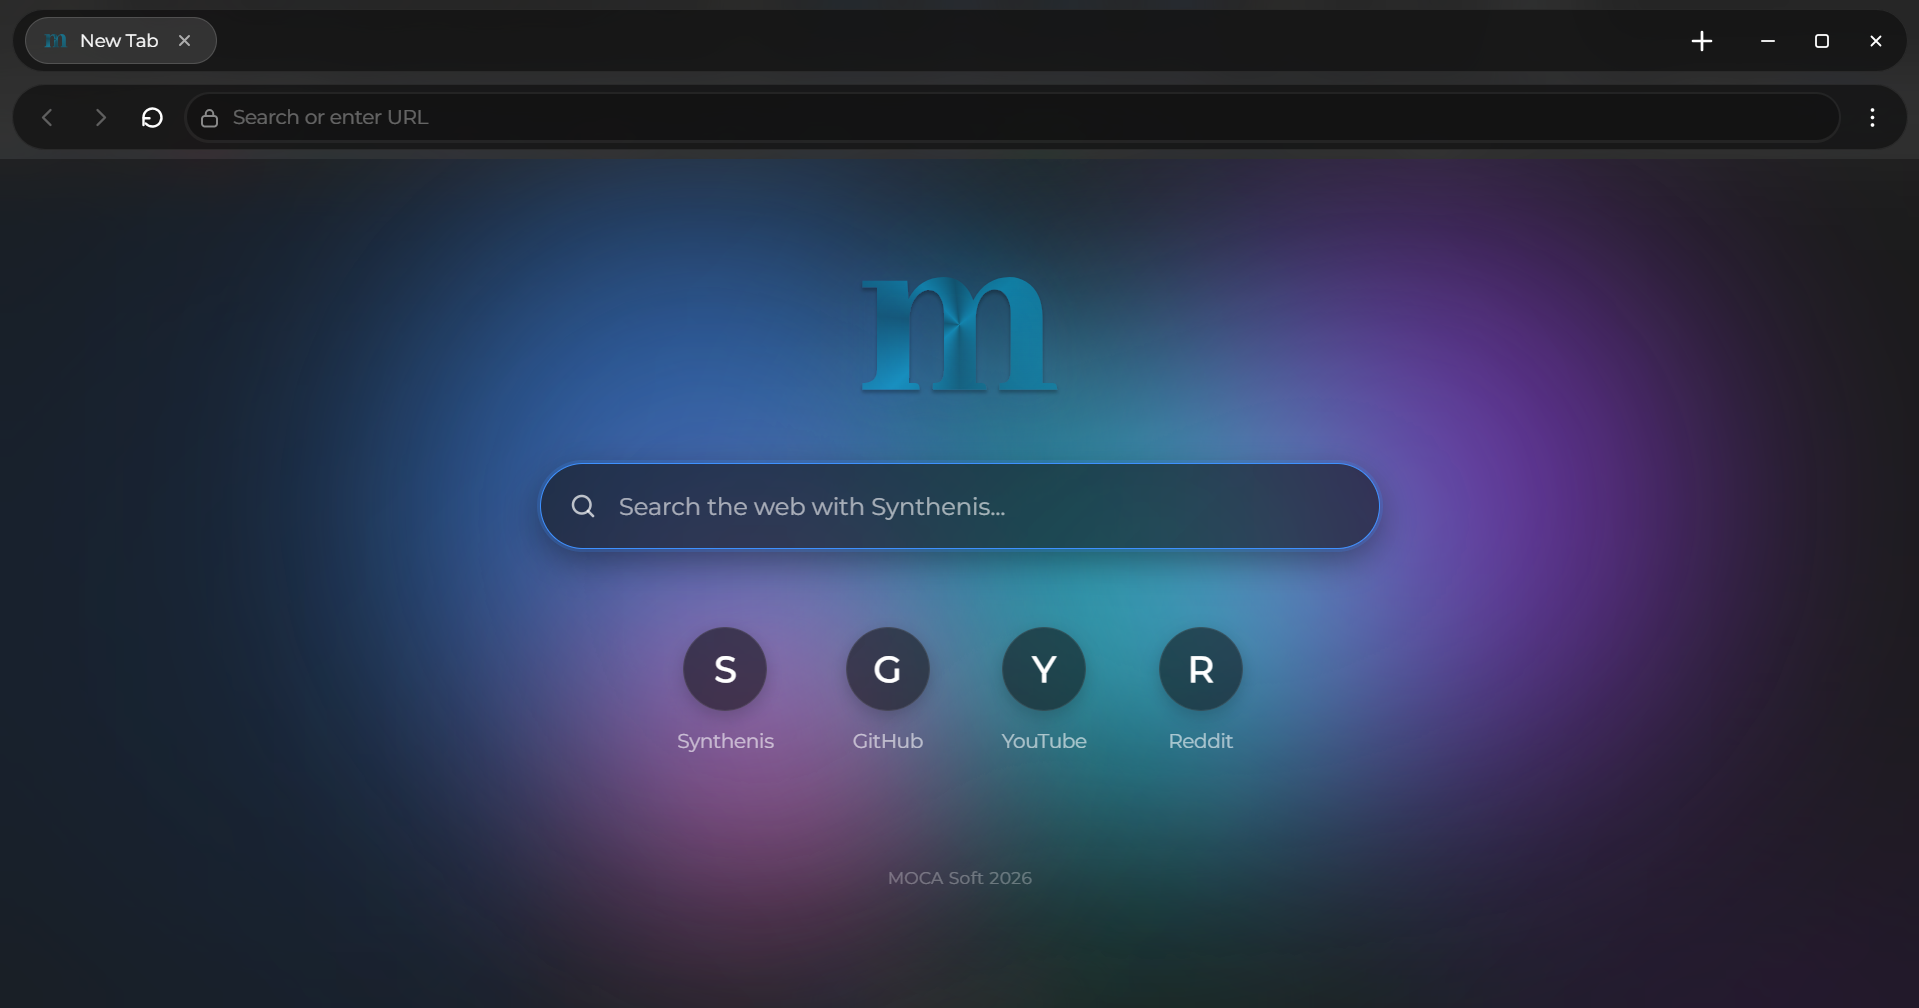Click the MOCA Soft 2026 footer text
This screenshot has height=1008, width=1919.
pyautogui.click(x=959, y=877)
